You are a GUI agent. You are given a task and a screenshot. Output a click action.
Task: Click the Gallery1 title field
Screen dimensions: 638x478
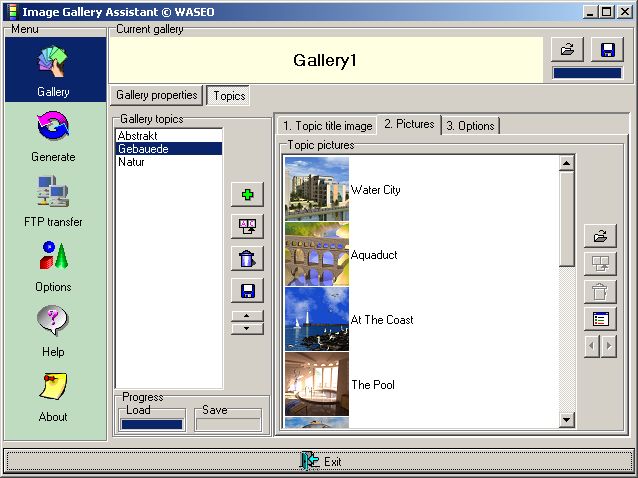(326, 60)
